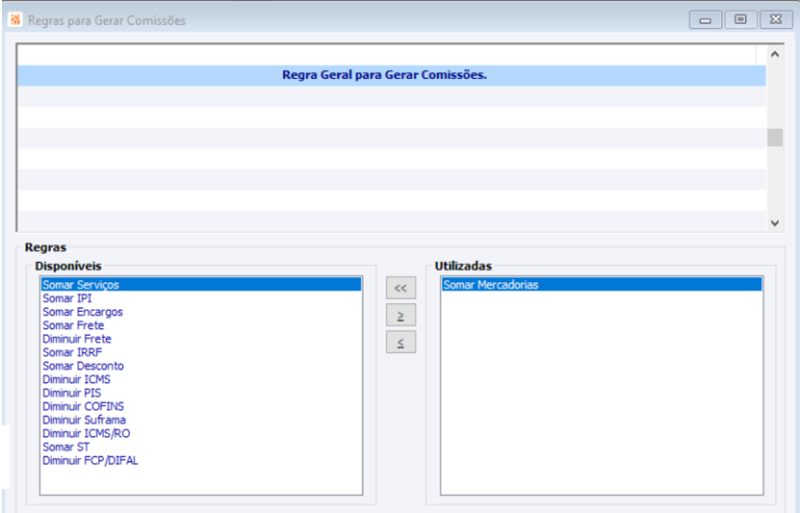
Task: Click the vertical scrollbar thumb in the grid
Action: (774, 138)
